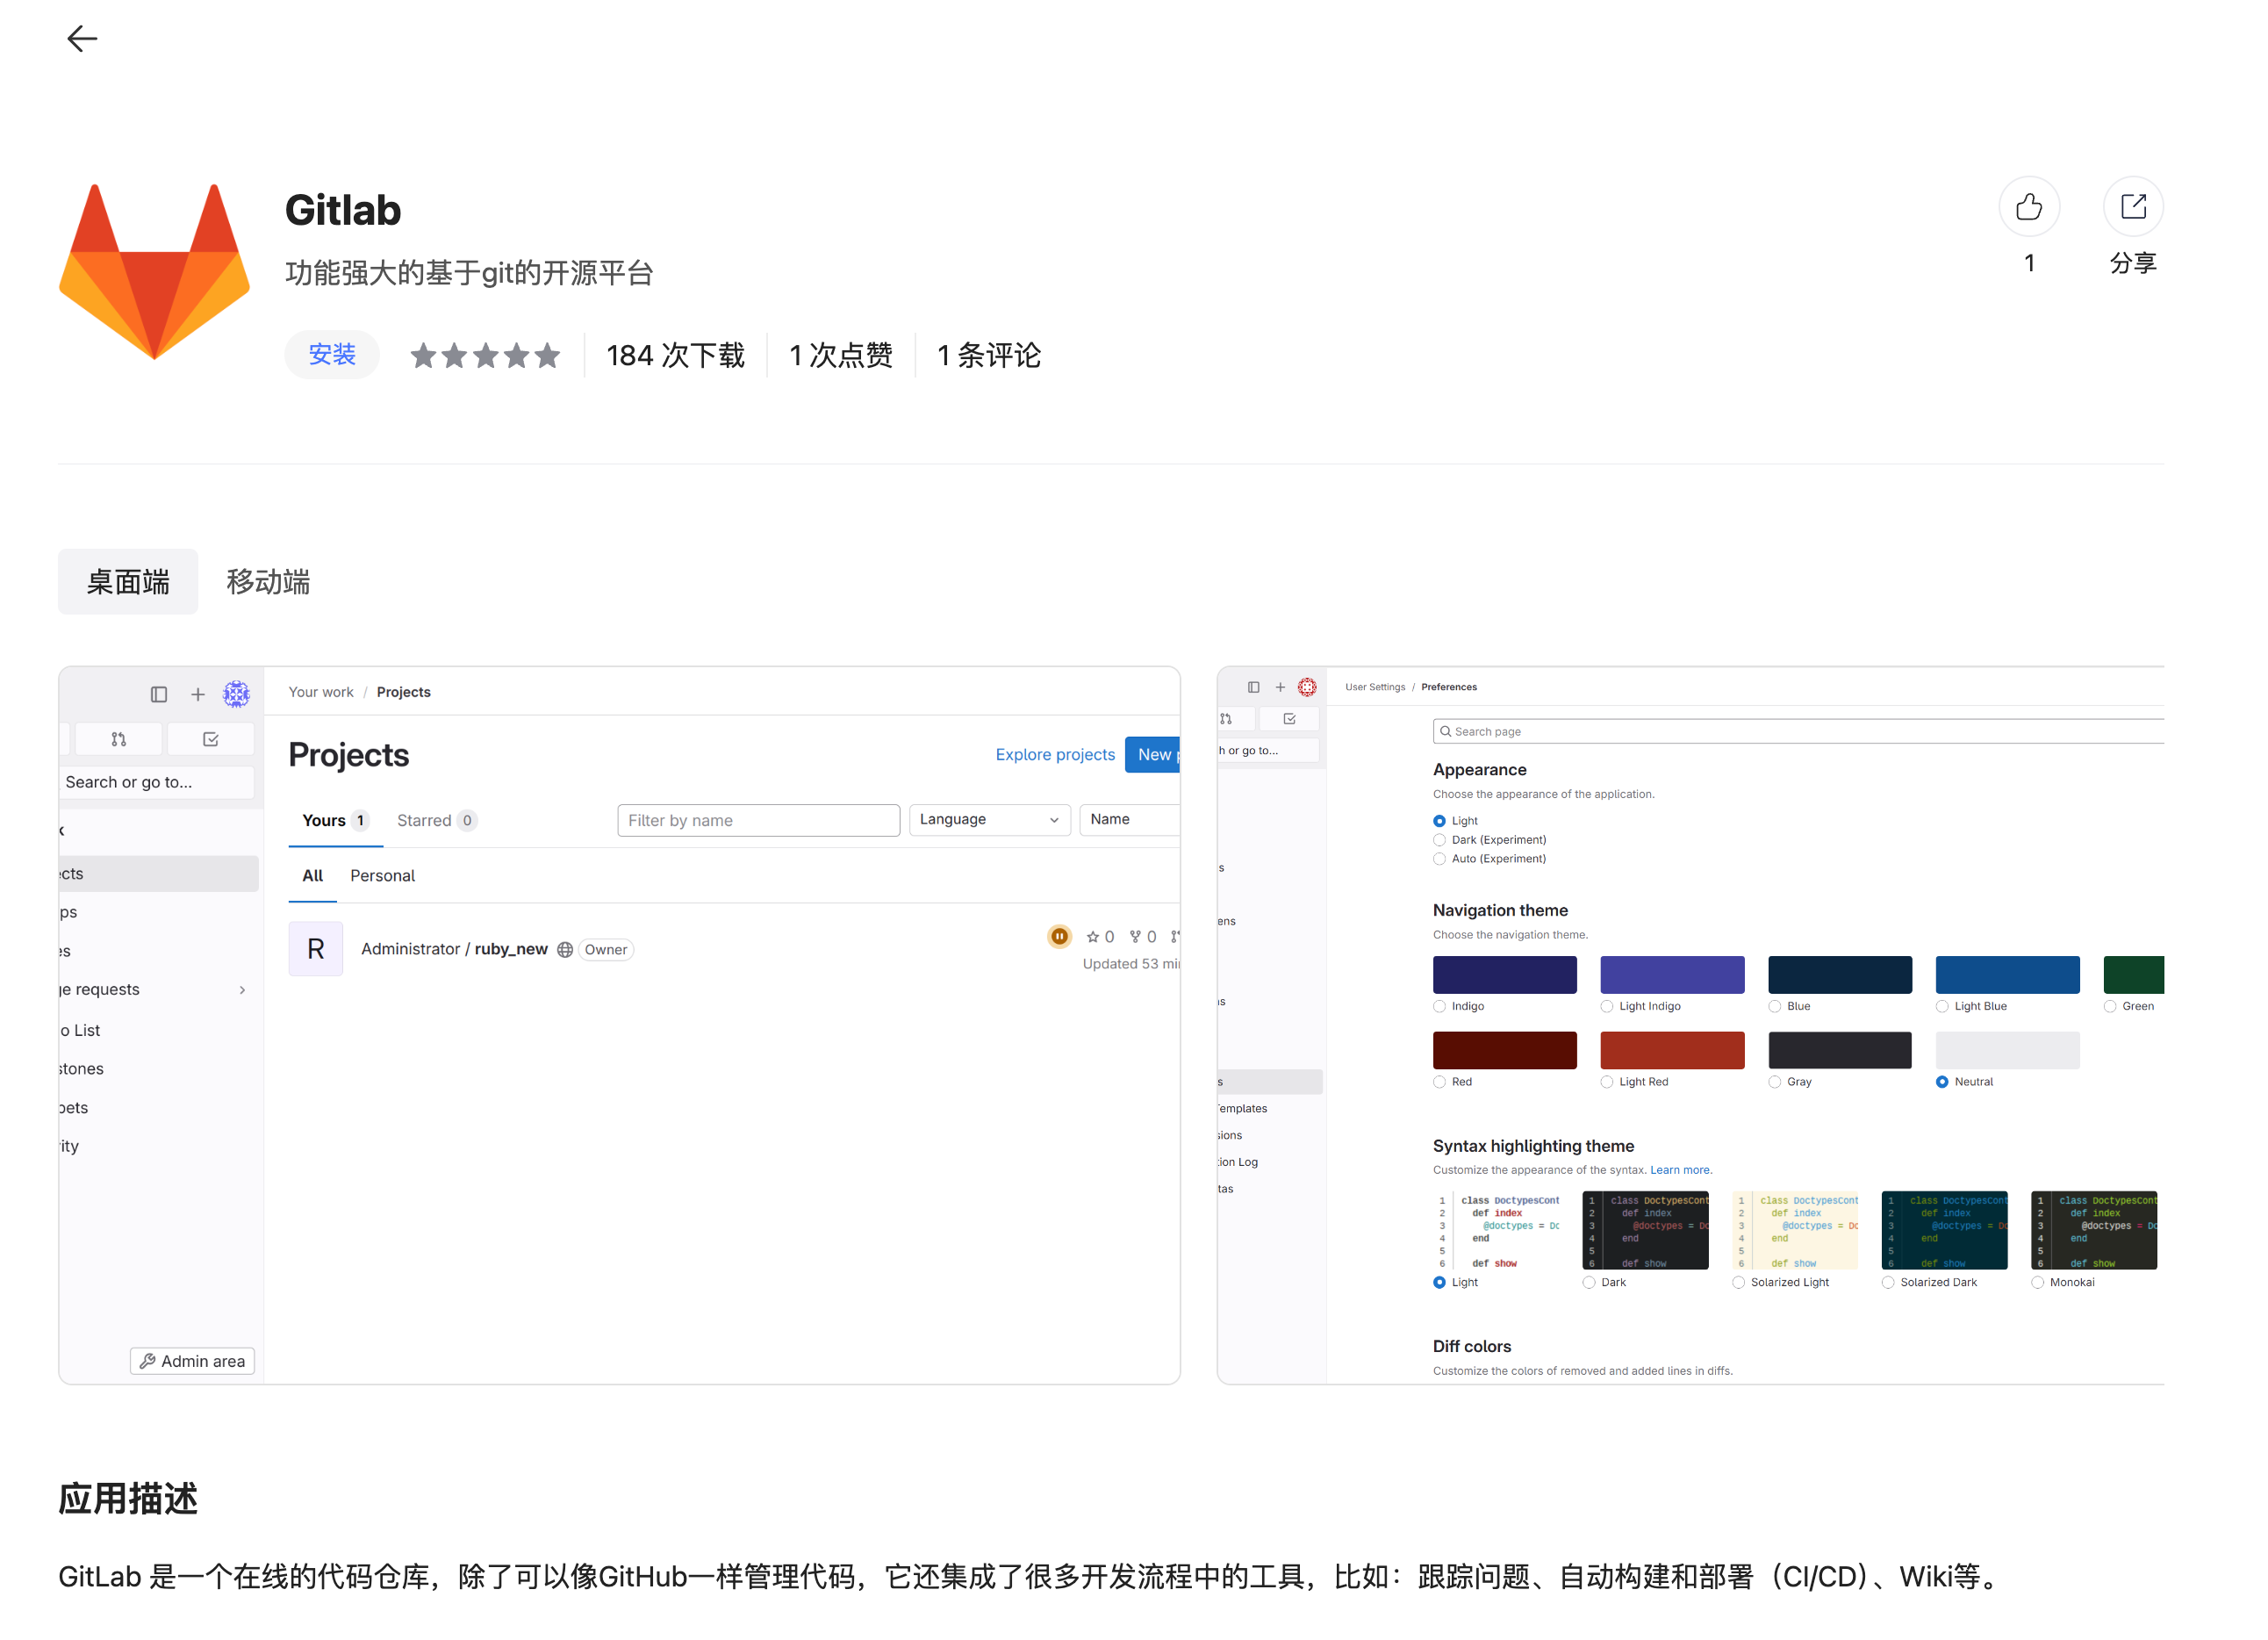Click the Explore projects link

pyautogui.click(x=1055, y=754)
